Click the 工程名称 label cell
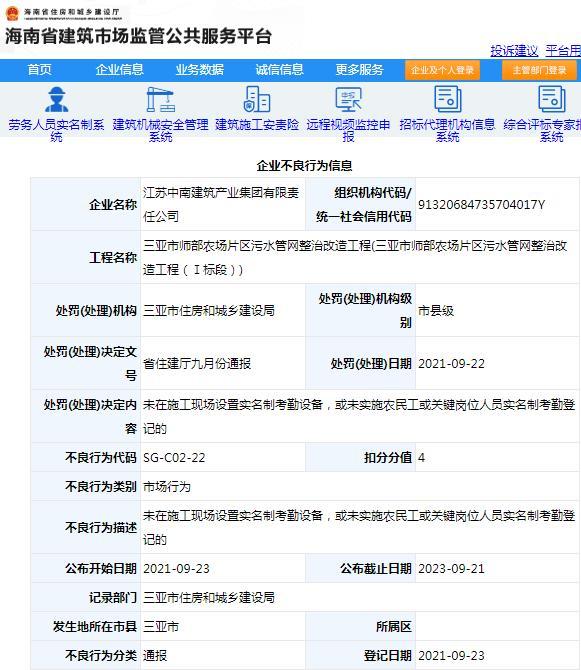 pyautogui.click(x=86, y=258)
